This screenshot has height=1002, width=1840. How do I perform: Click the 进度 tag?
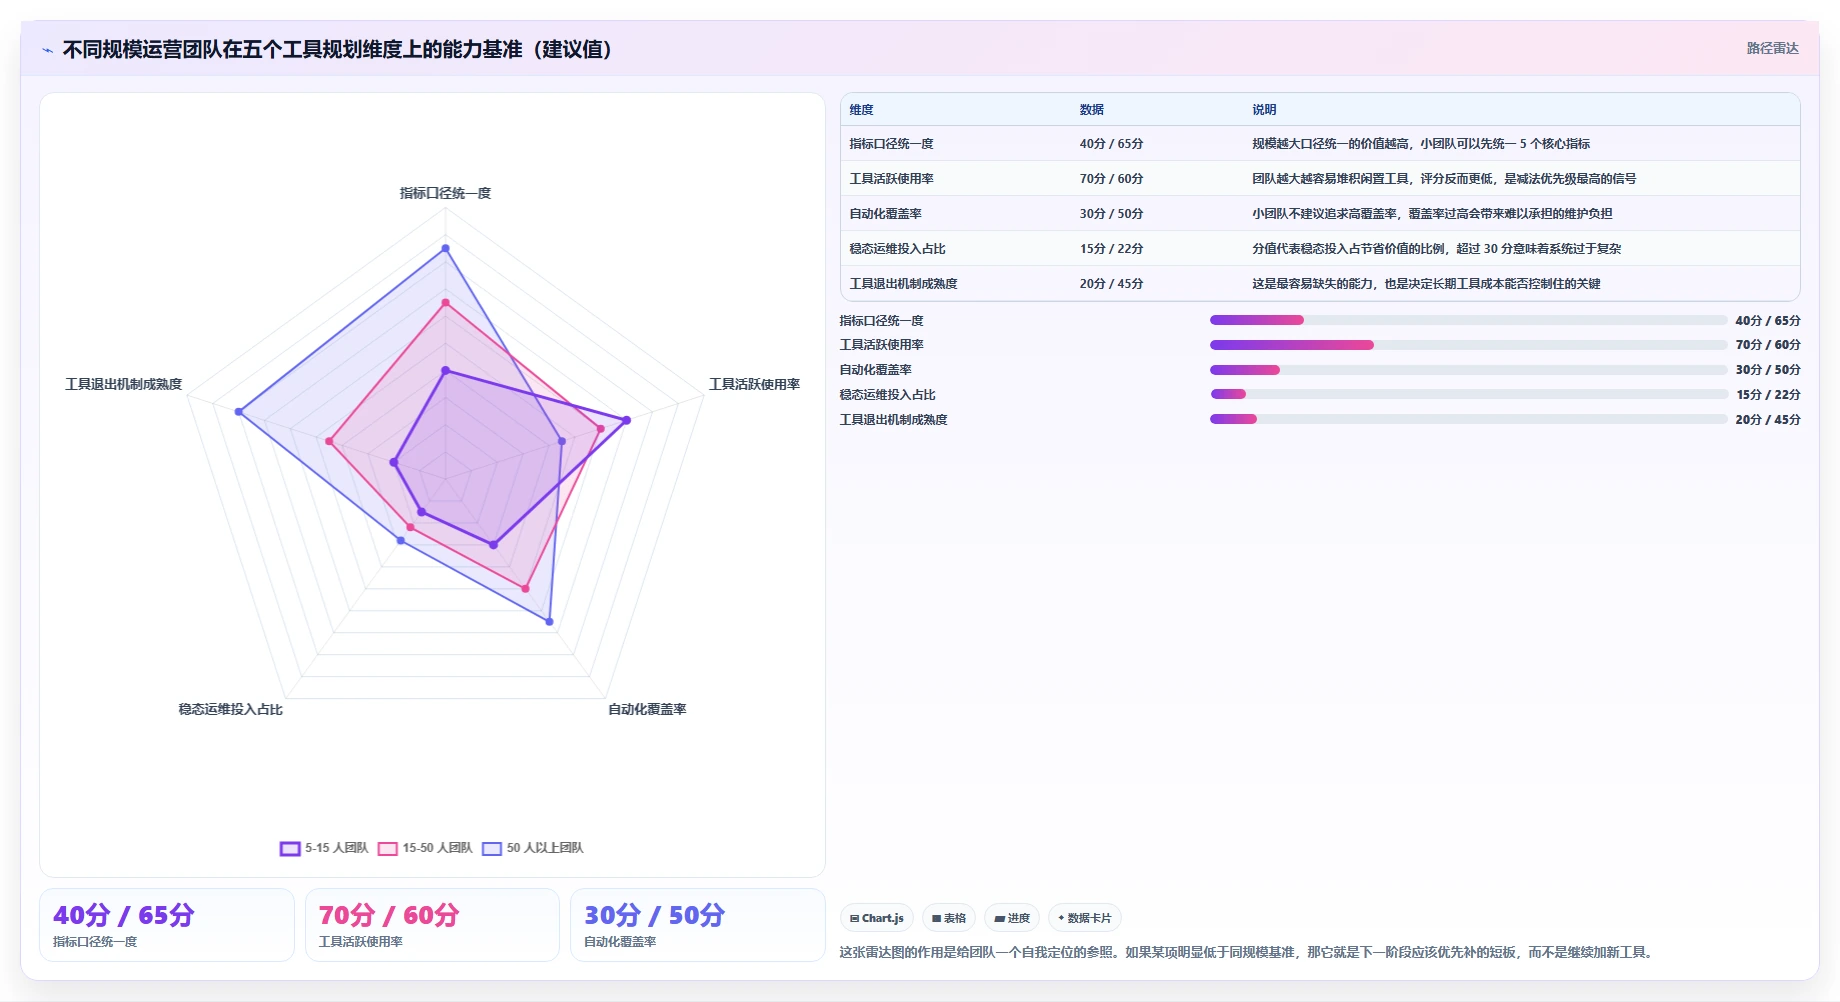click(x=1012, y=918)
